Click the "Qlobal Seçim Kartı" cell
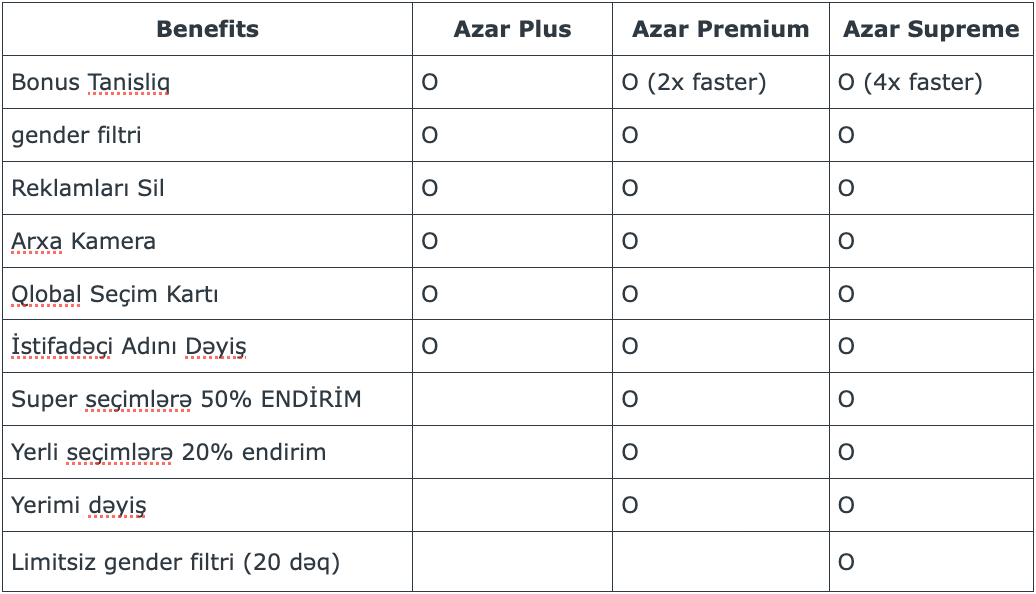This screenshot has width=1036, height=594. [115, 294]
